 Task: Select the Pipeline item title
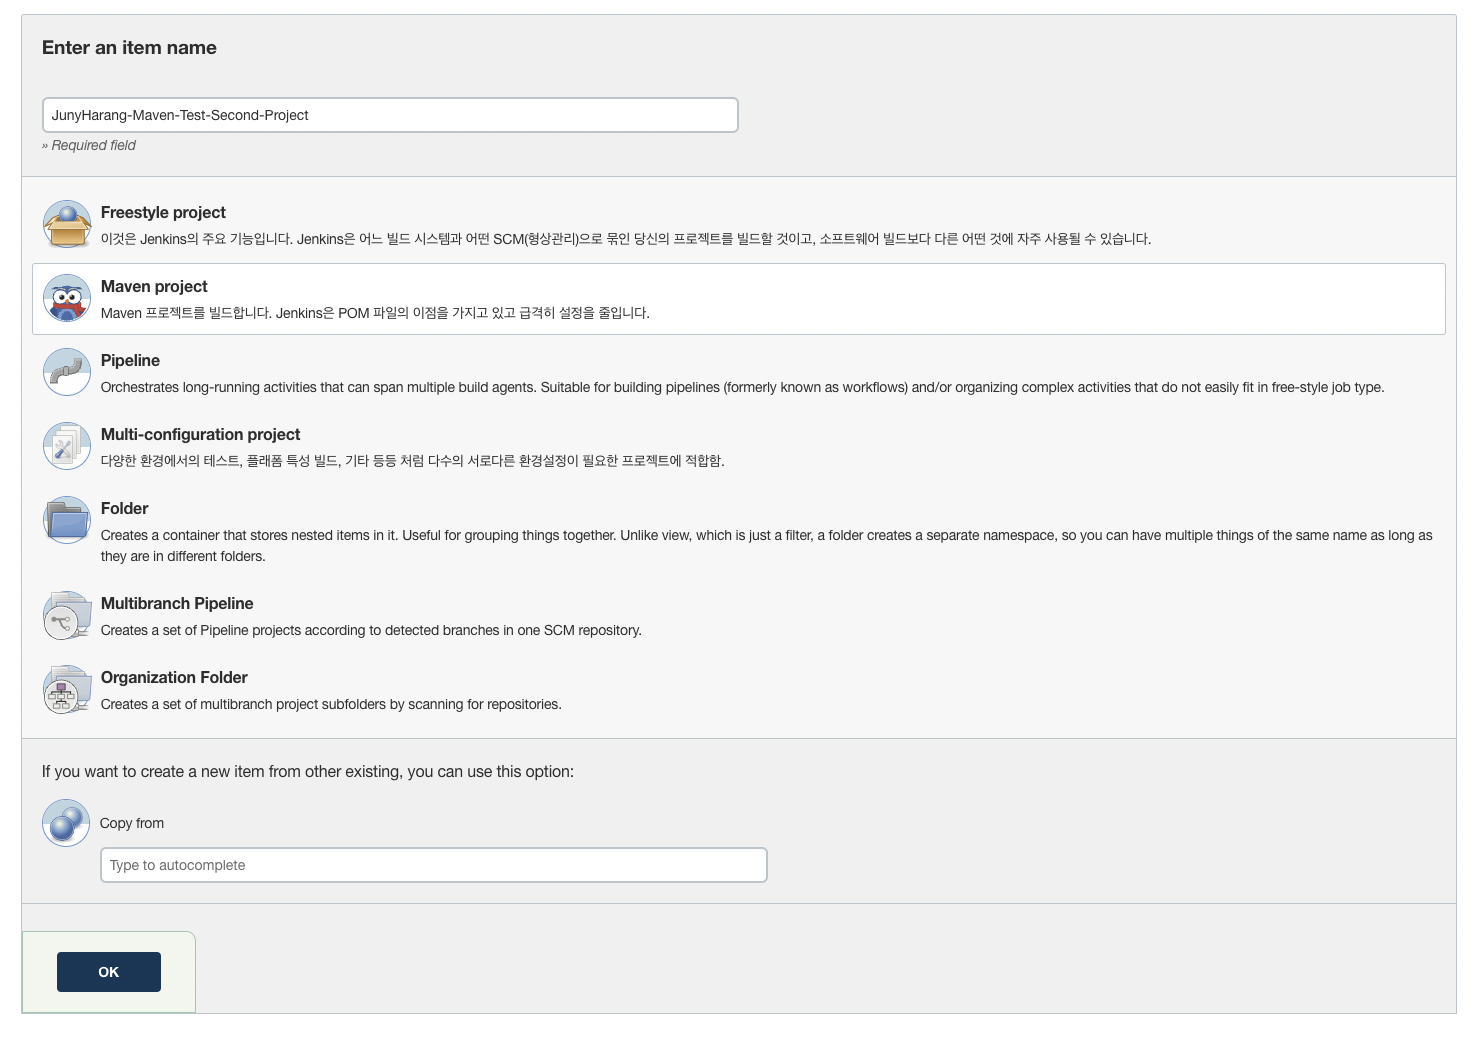[130, 360]
